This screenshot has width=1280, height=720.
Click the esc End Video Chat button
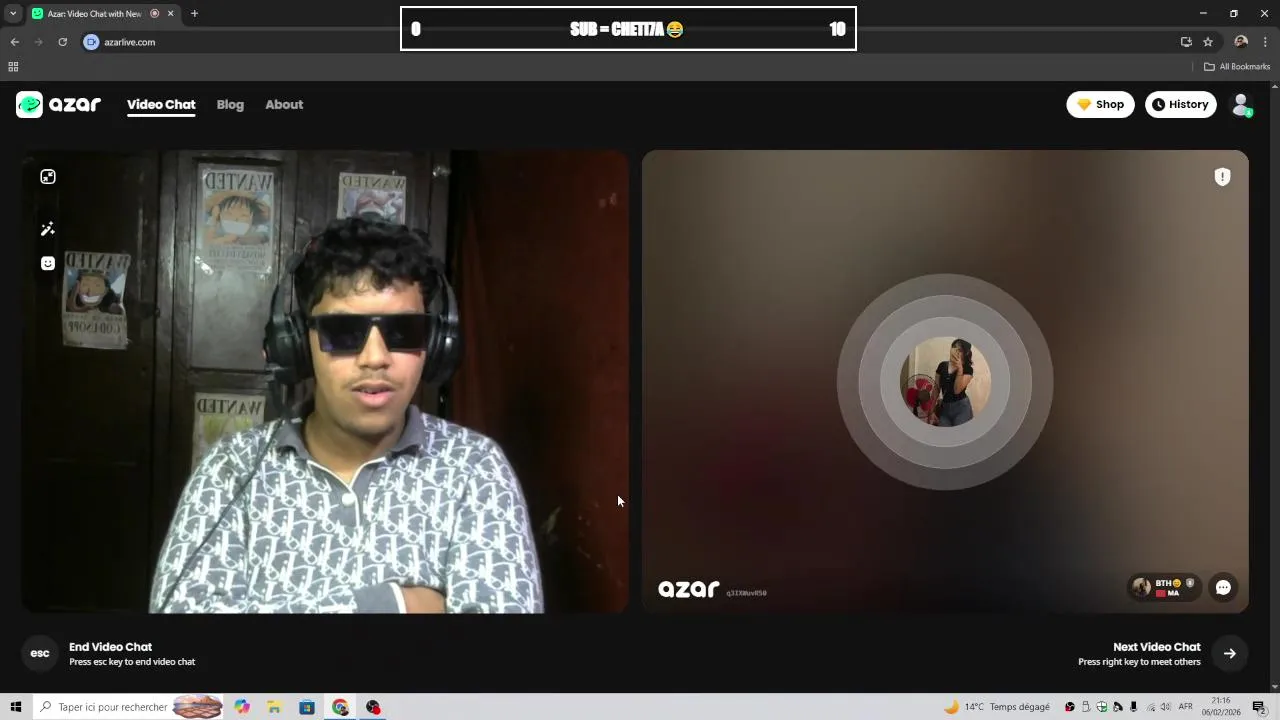coord(40,653)
